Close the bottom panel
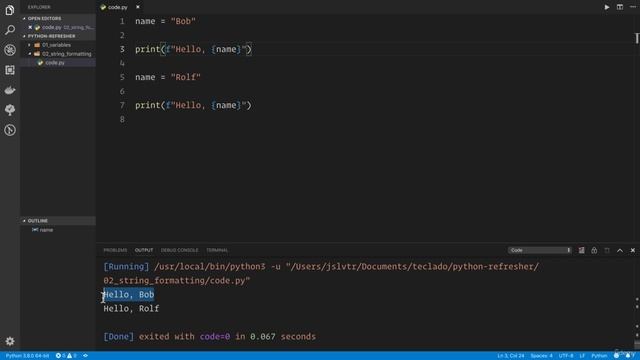Screen dimensions: 640x360 (x=633, y=250)
